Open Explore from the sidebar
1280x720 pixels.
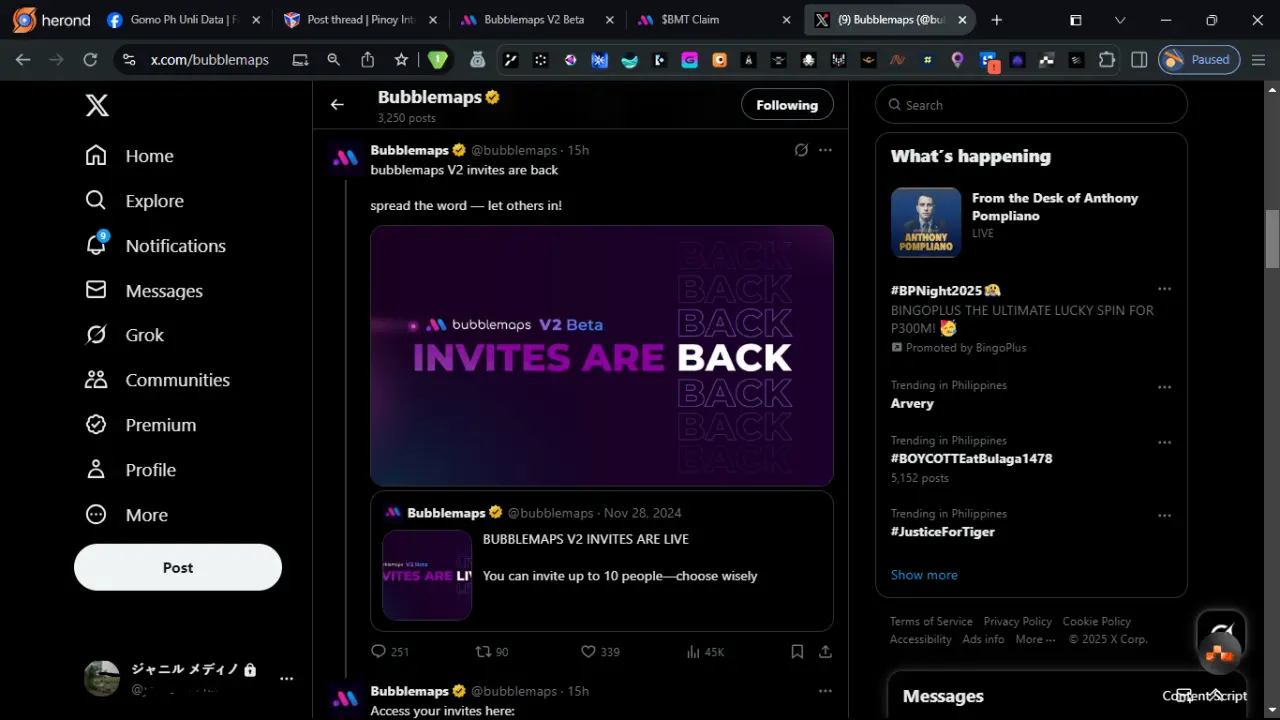(x=135, y=201)
